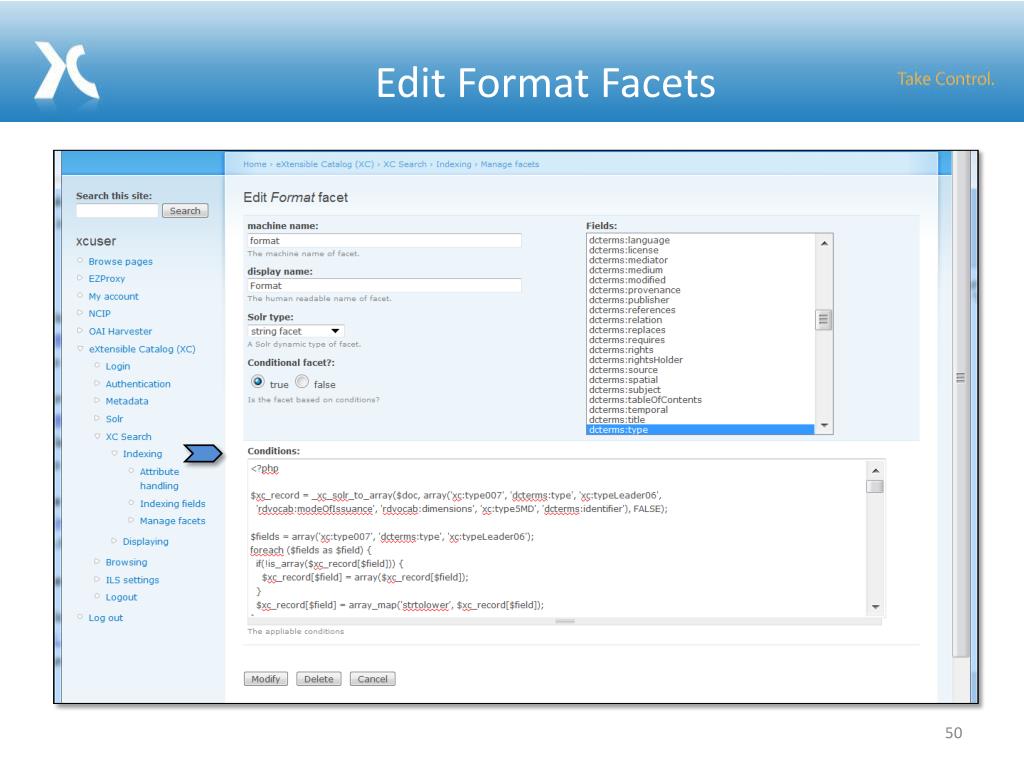Viewport: 1024px width, 768px height.
Task: Focus the Search this site field
Action: (x=117, y=211)
